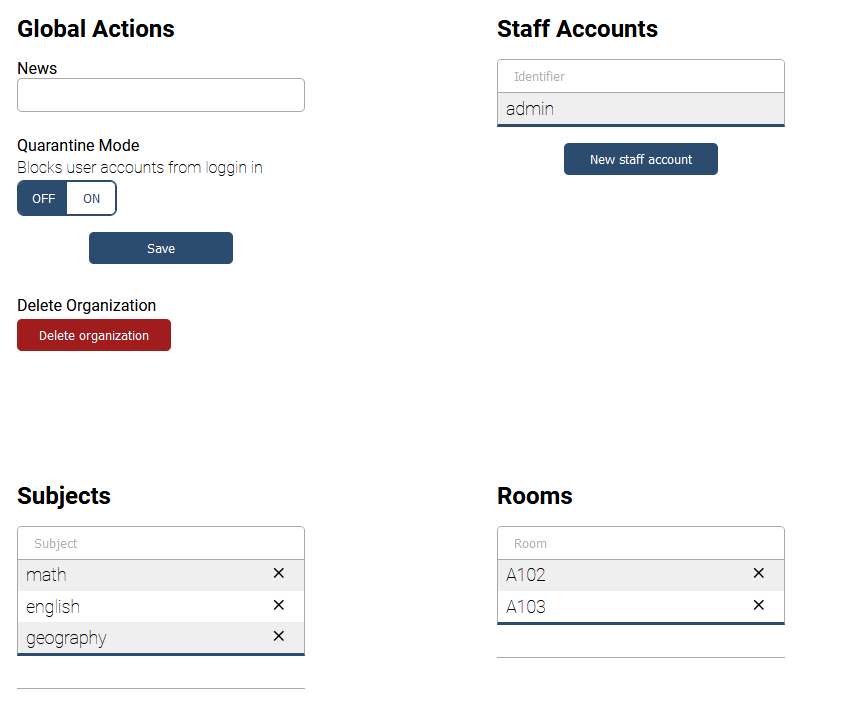Delete room A102
Screen dimensions: 842x708
pos(758,573)
